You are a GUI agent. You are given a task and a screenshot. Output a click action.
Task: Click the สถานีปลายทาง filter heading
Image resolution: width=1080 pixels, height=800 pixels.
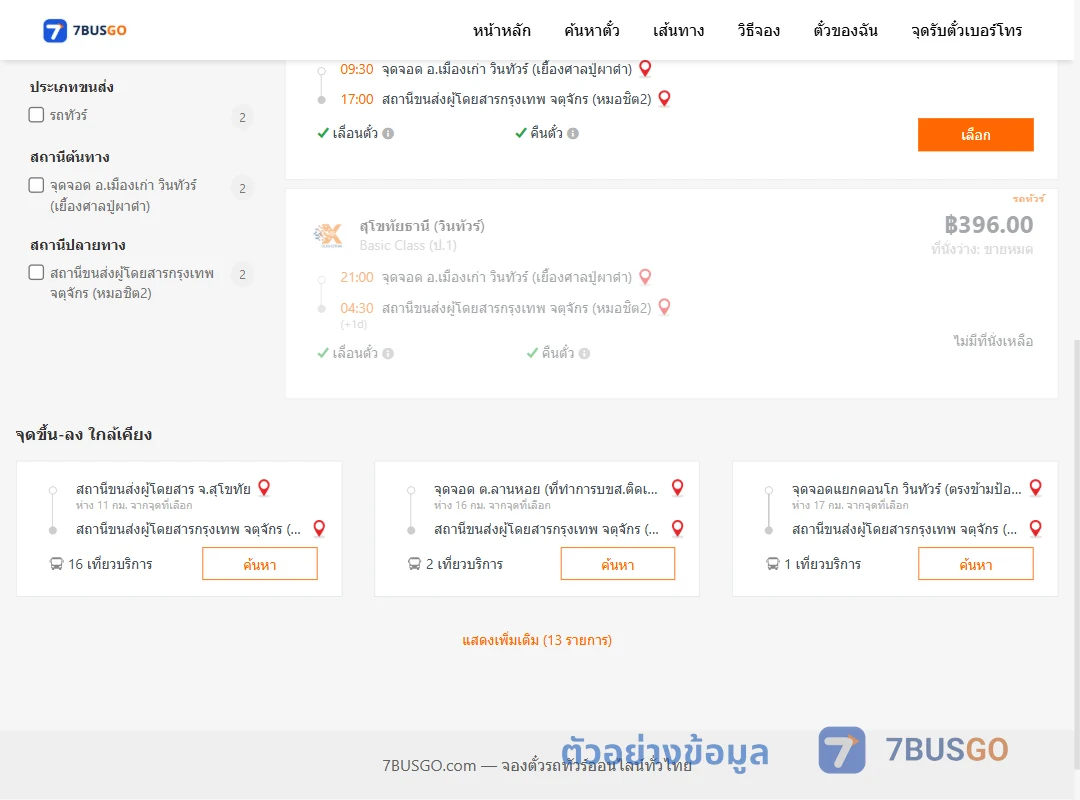tap(77, 245)
